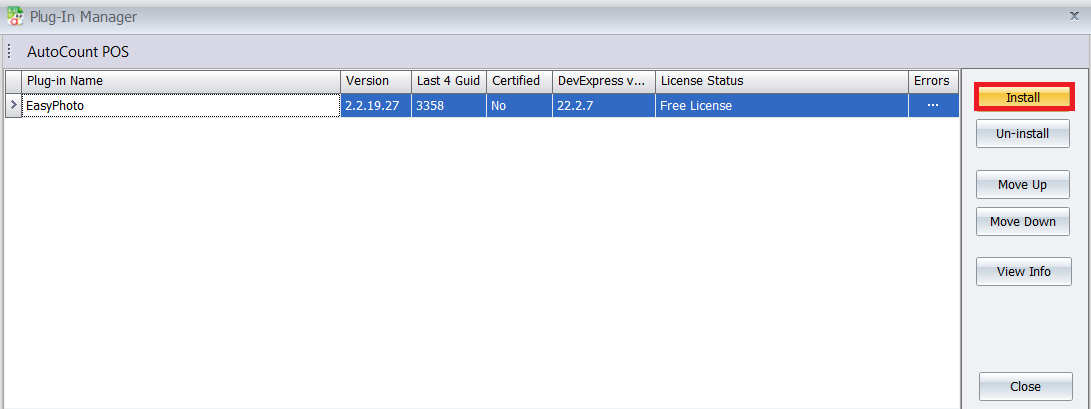Click the Plug-In Manager app icon
Viewport: 1091px width, 409px height.
15,16
